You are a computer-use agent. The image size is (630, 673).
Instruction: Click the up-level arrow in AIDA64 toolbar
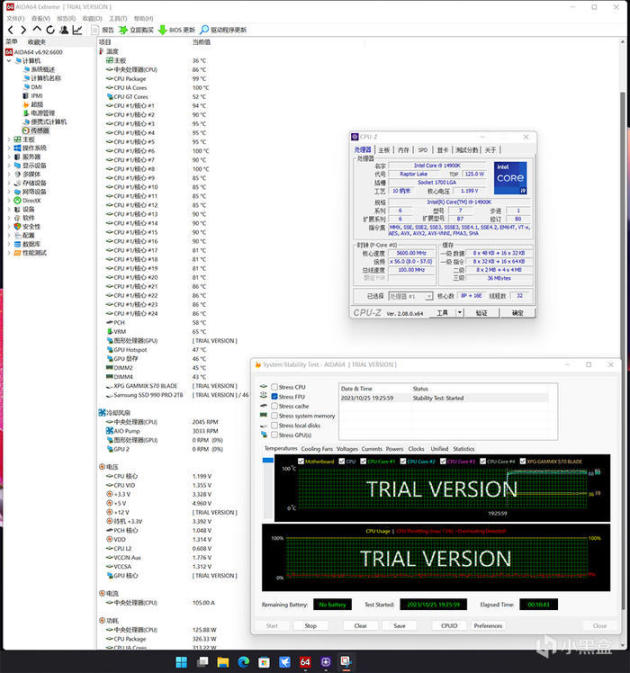37,29
